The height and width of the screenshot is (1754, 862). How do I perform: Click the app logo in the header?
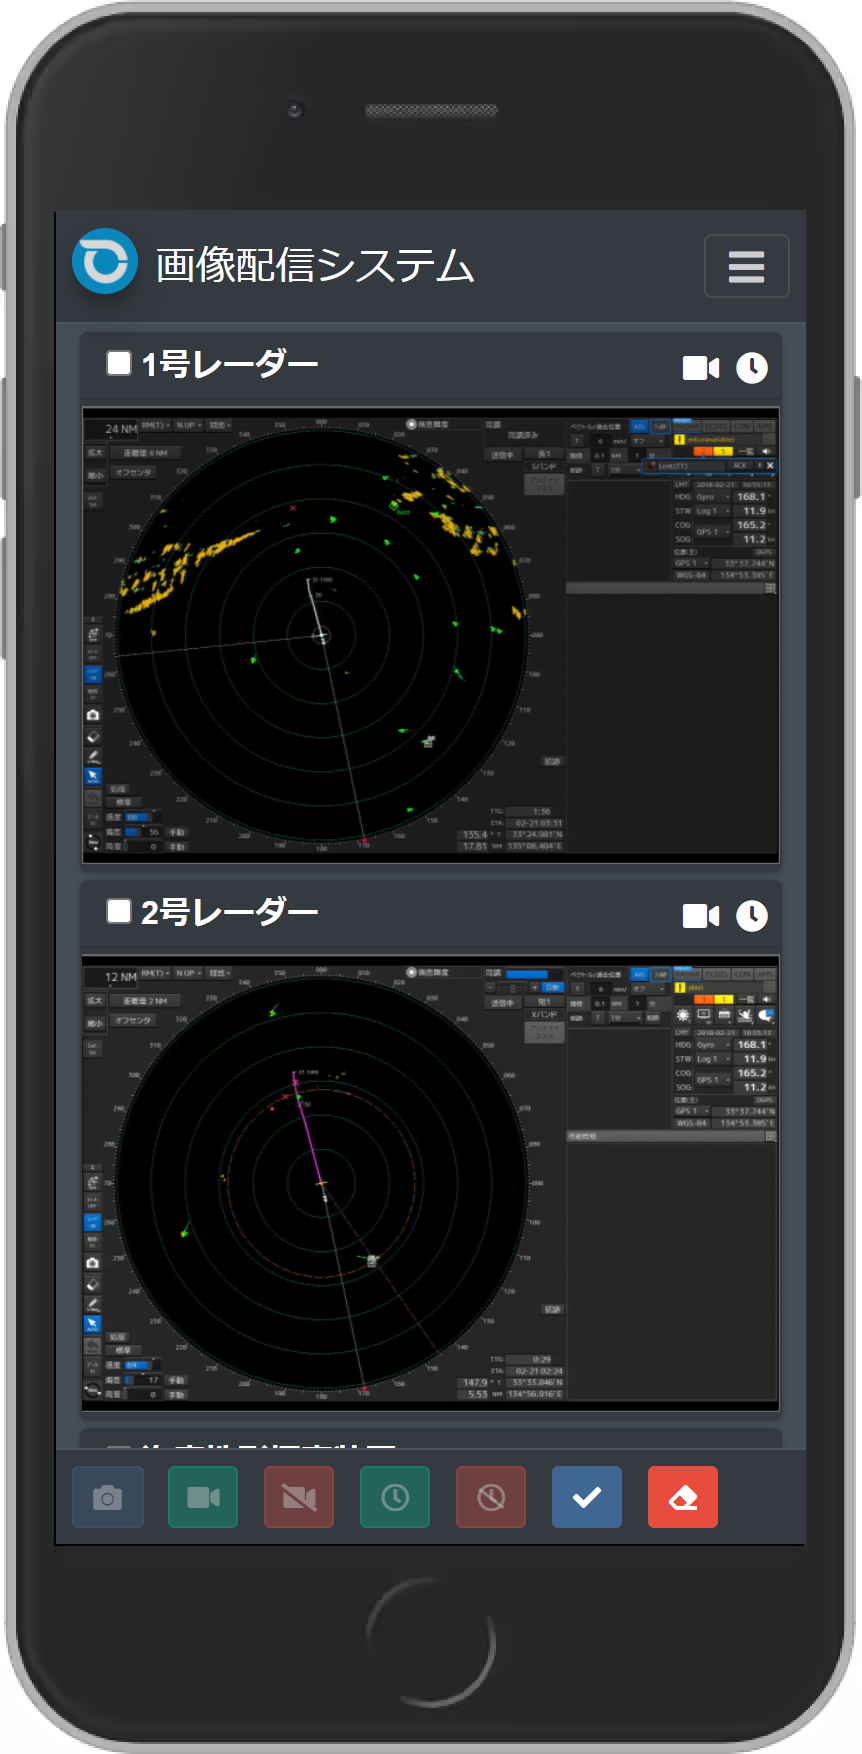click(x=105, y=262)
